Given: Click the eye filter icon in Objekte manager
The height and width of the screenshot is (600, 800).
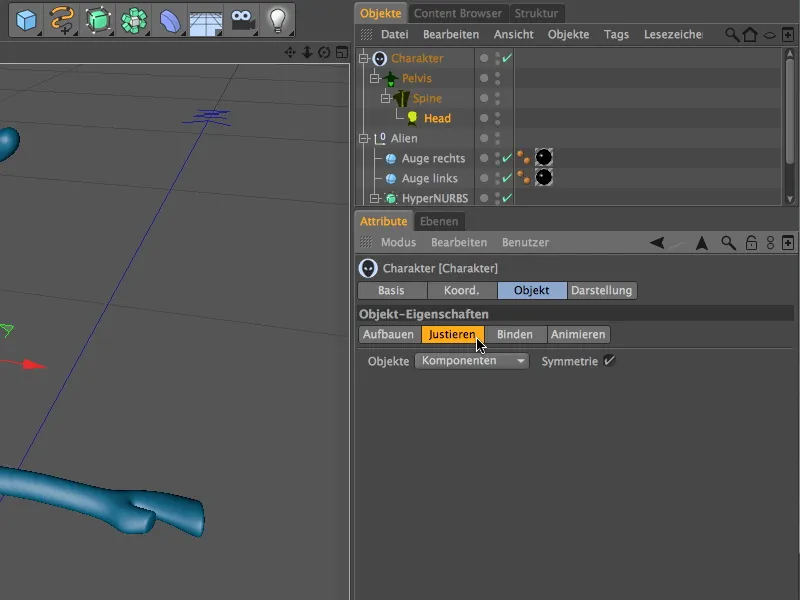Looking at the screenshot, I should [x=769, y=35].
